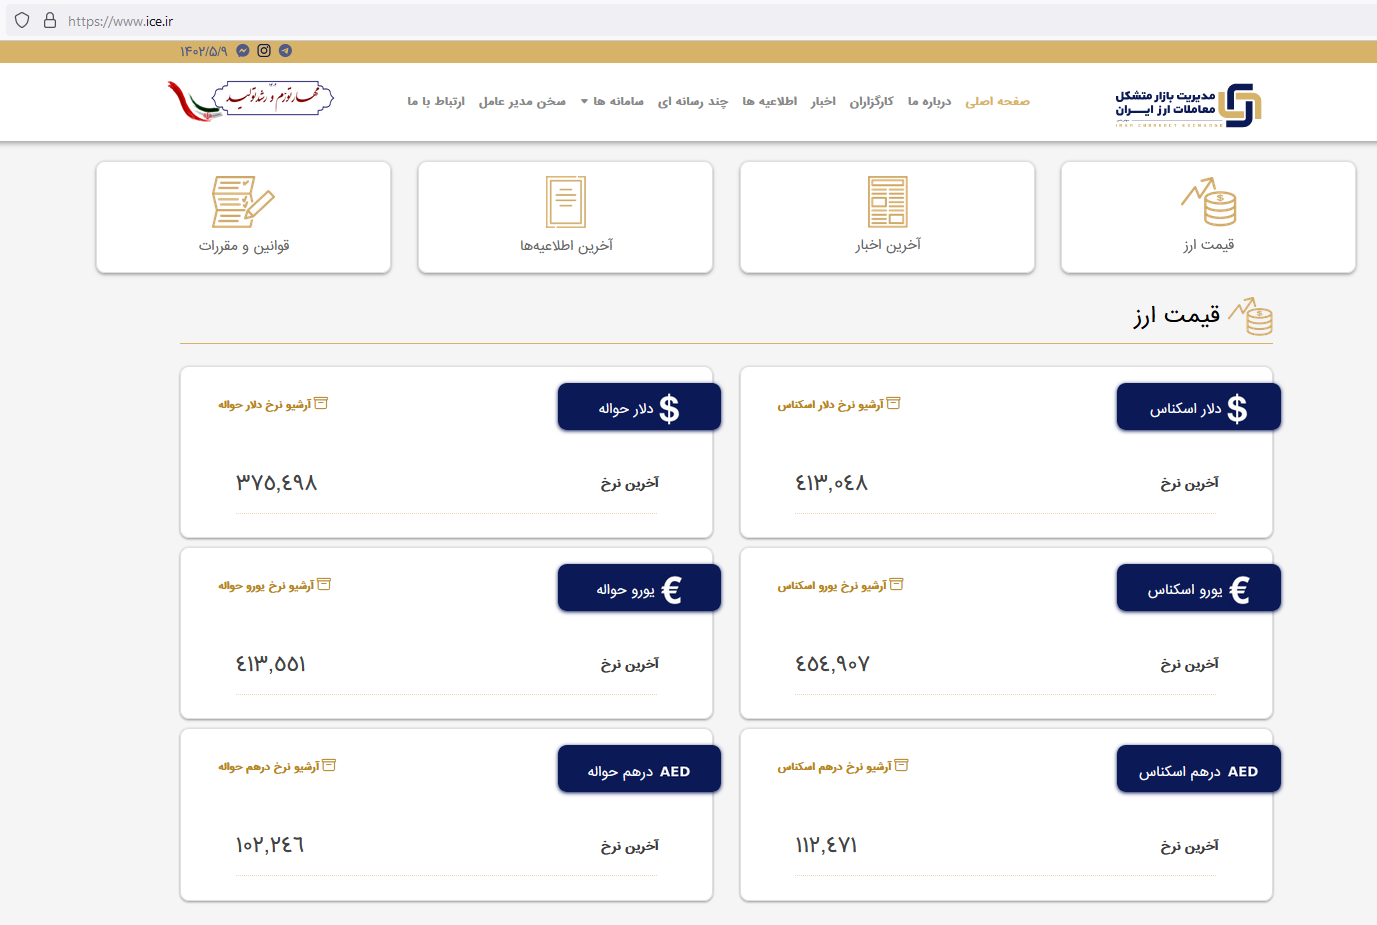This screenshot has width=1377, height=925.
Task: Open the Telegram icon in top bar
Action: coord(284,49)
